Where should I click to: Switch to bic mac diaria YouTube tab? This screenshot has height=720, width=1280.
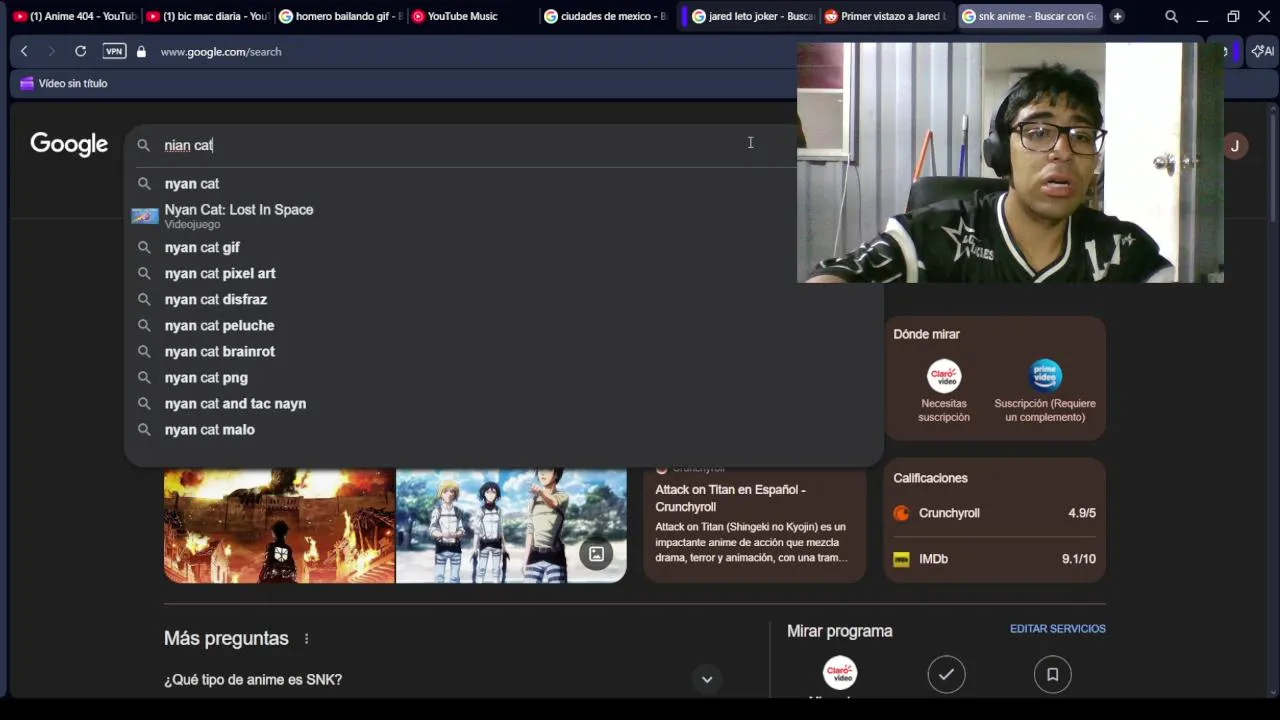[x=207, y=16]
